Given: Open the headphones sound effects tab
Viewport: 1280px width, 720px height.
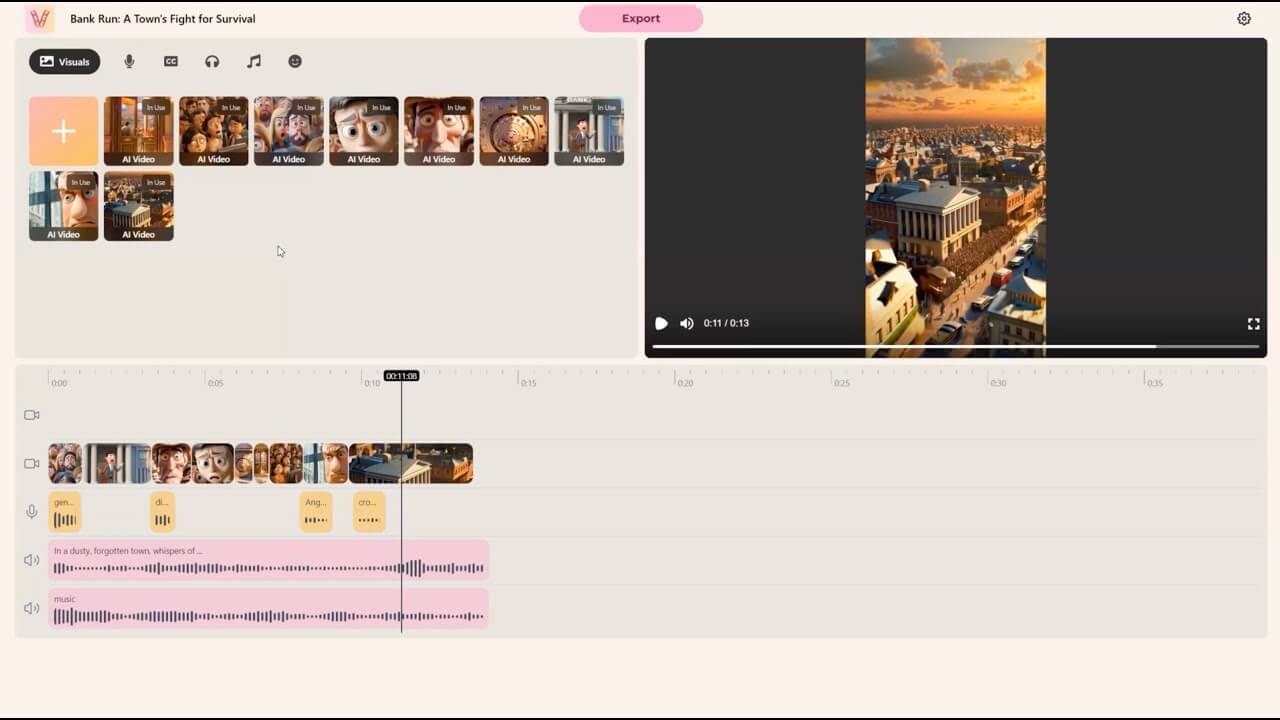Looking at the screenshot, I should tap(212, 61).
